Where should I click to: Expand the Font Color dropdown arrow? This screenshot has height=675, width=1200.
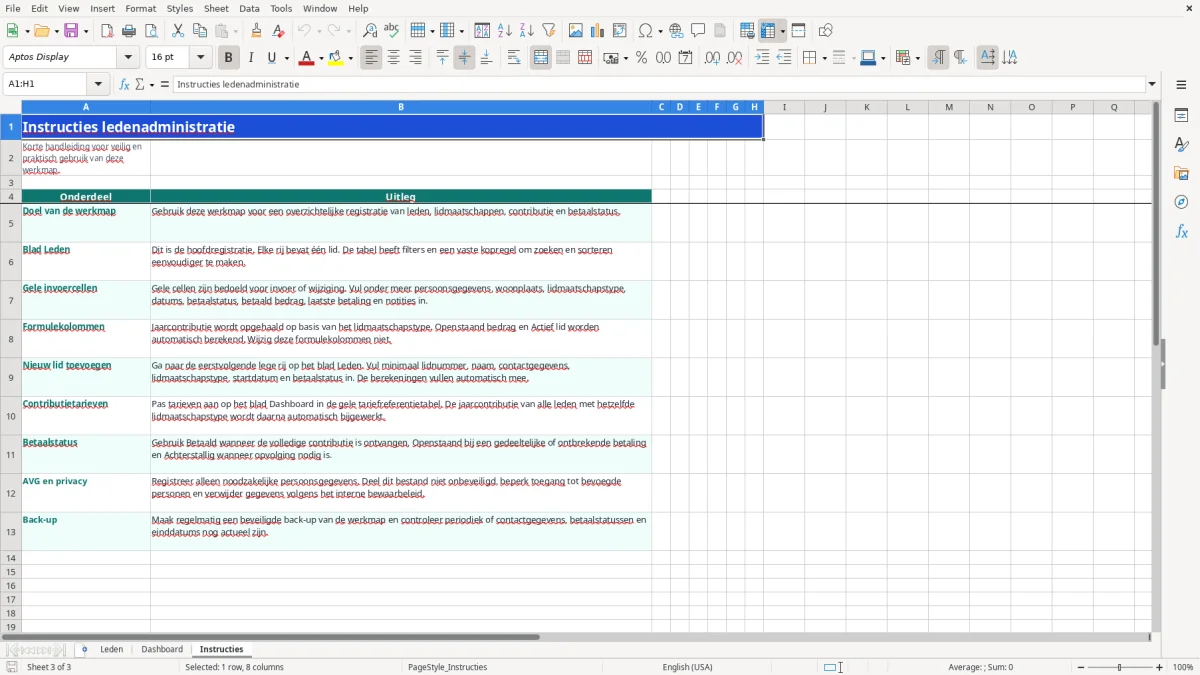pyautogui.click(x=321, y=58)
